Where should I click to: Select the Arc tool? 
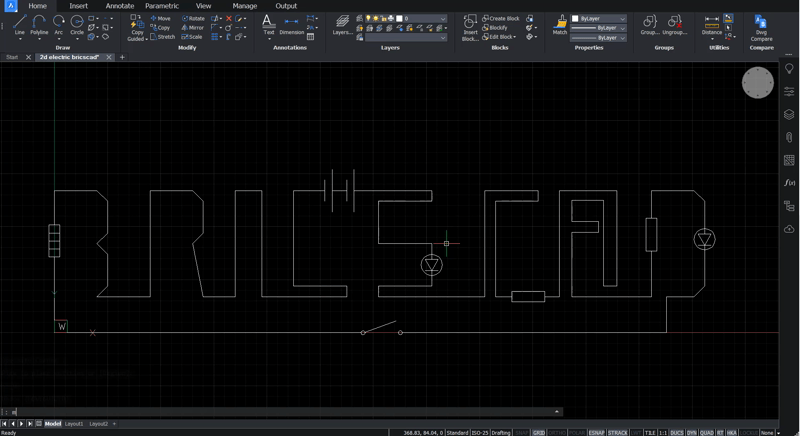(x=59, y=24)
